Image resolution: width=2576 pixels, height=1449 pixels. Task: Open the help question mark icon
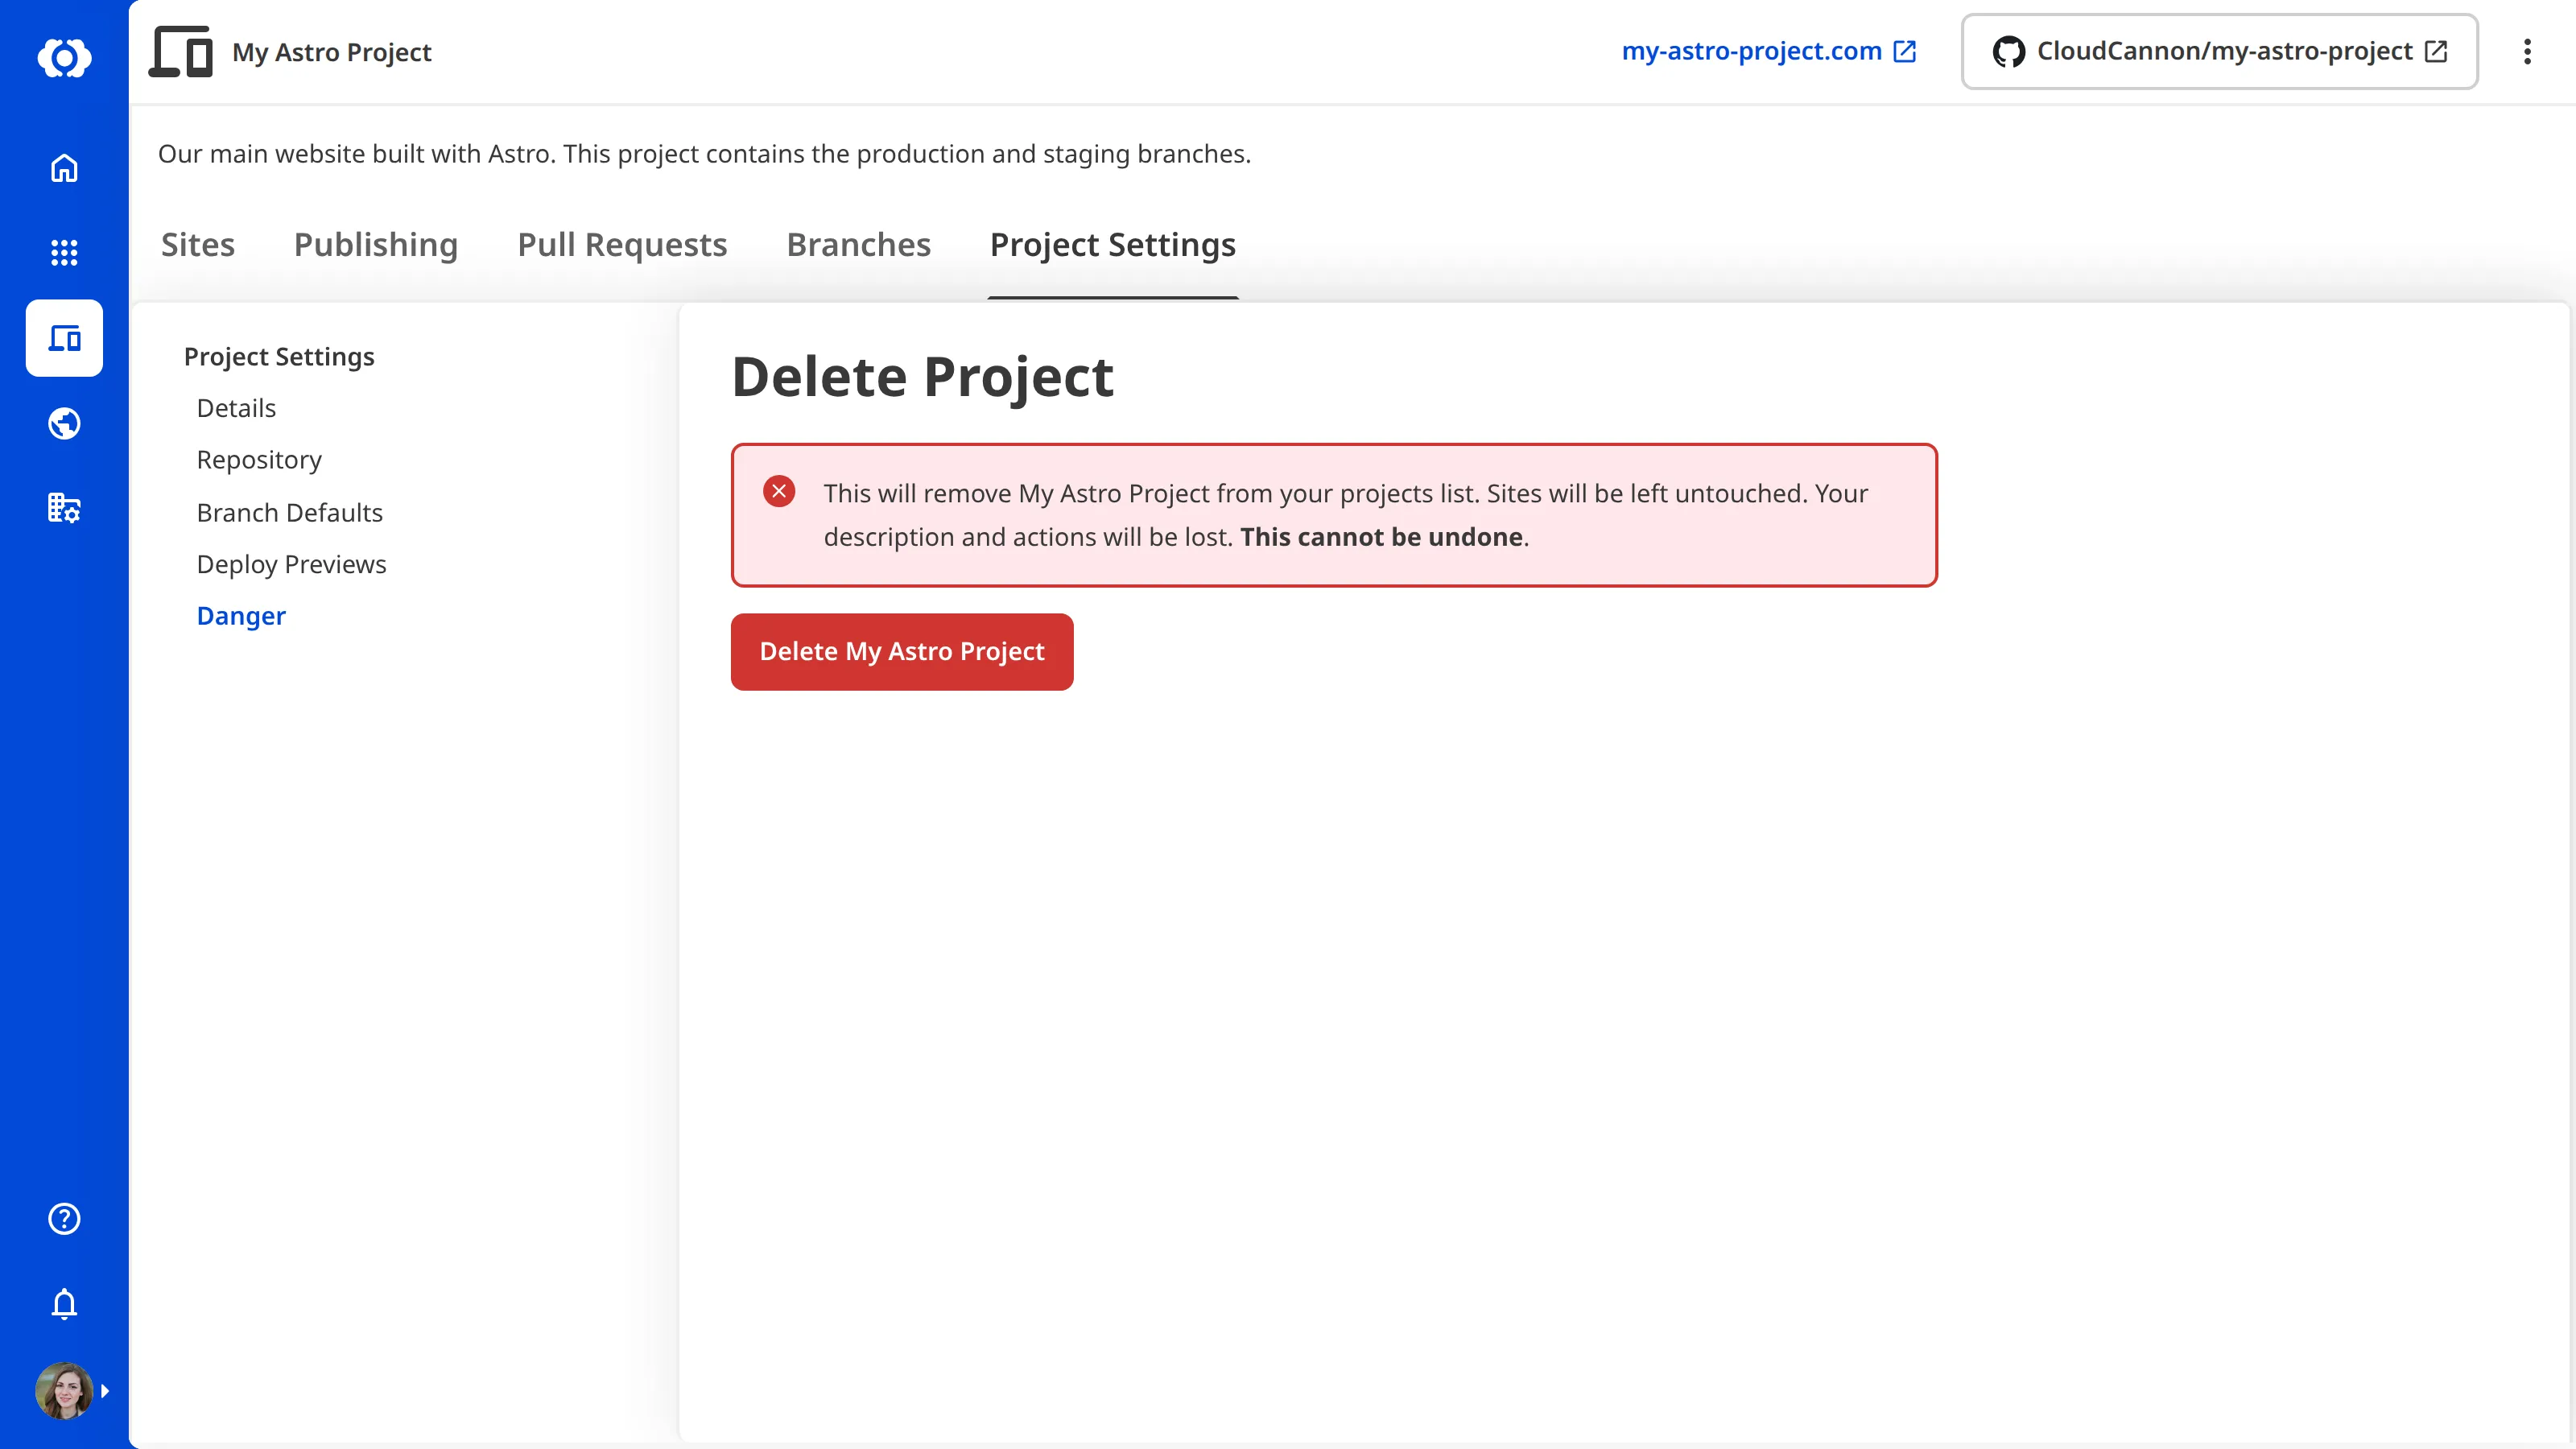[x=64, y=1219]
